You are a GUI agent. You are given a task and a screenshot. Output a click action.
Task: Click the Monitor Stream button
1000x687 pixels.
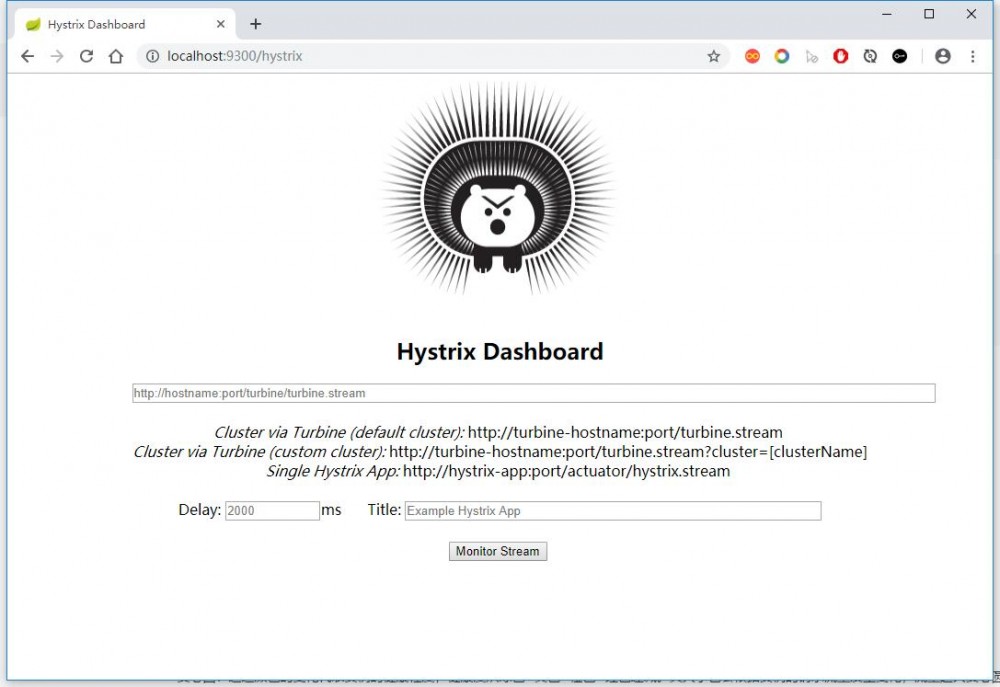[498, 551]
